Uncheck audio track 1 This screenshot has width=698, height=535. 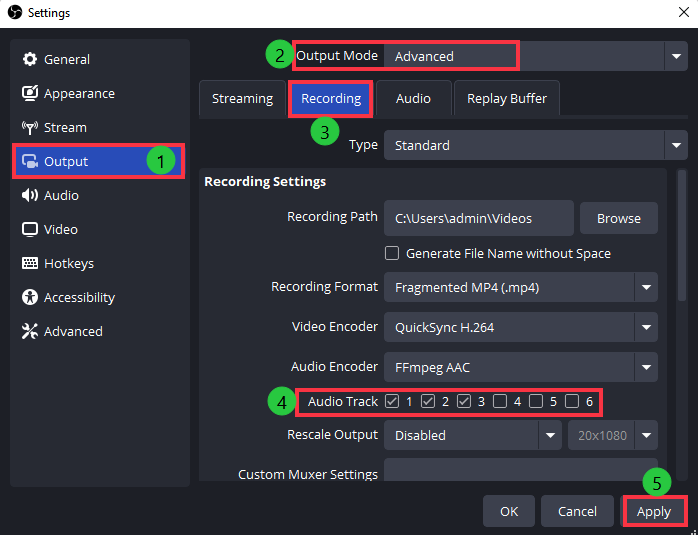(392, 401)
